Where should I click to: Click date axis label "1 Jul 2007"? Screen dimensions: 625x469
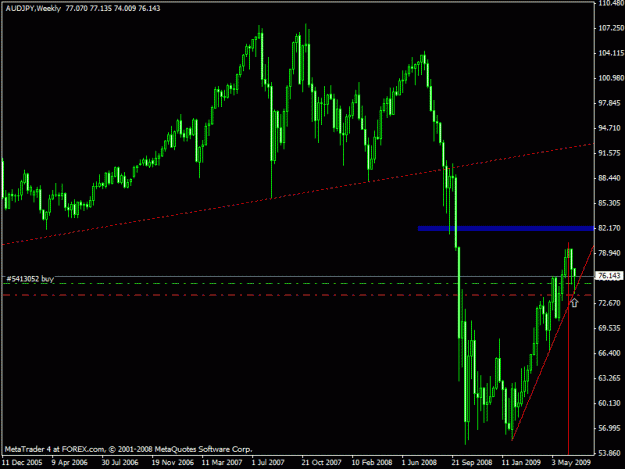pos(268,463)
